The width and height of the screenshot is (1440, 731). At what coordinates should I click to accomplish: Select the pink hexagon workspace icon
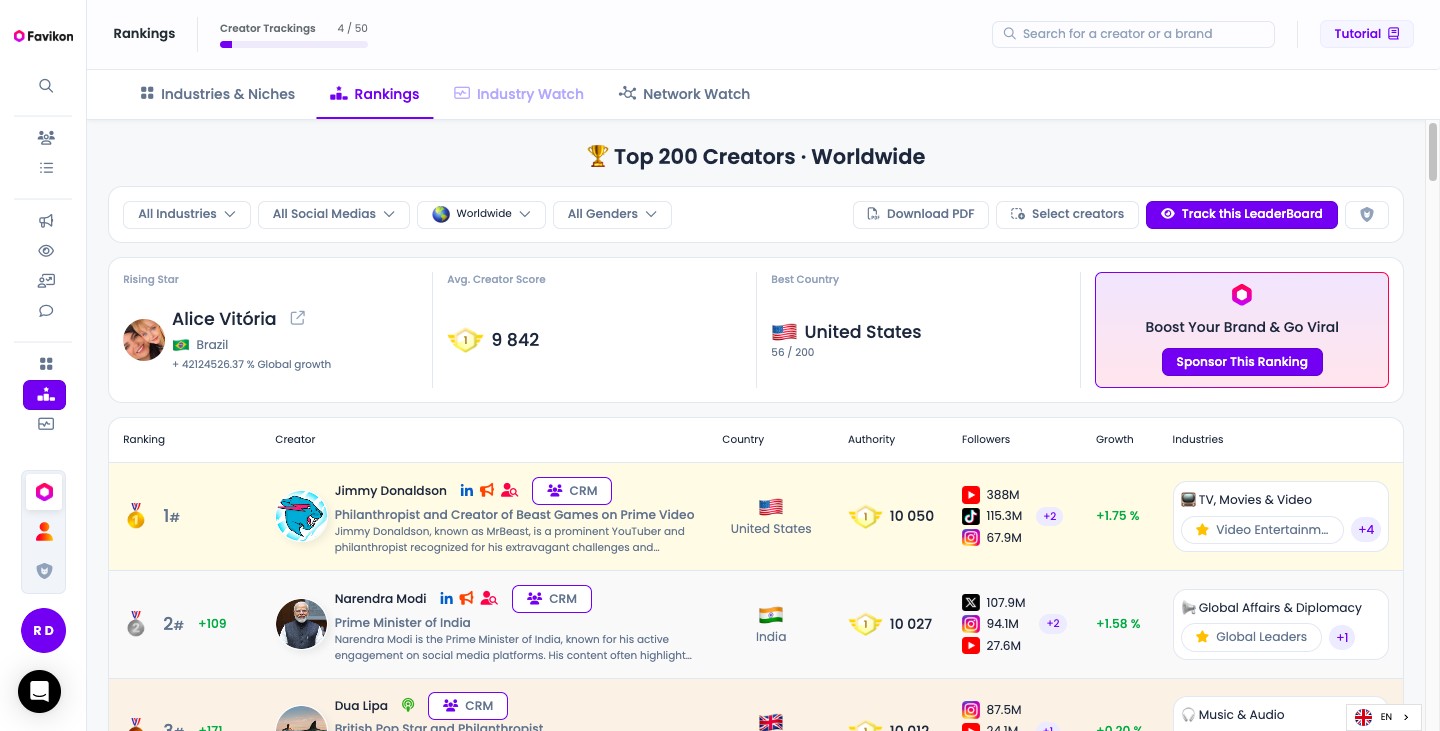click(x=44, y=492)
